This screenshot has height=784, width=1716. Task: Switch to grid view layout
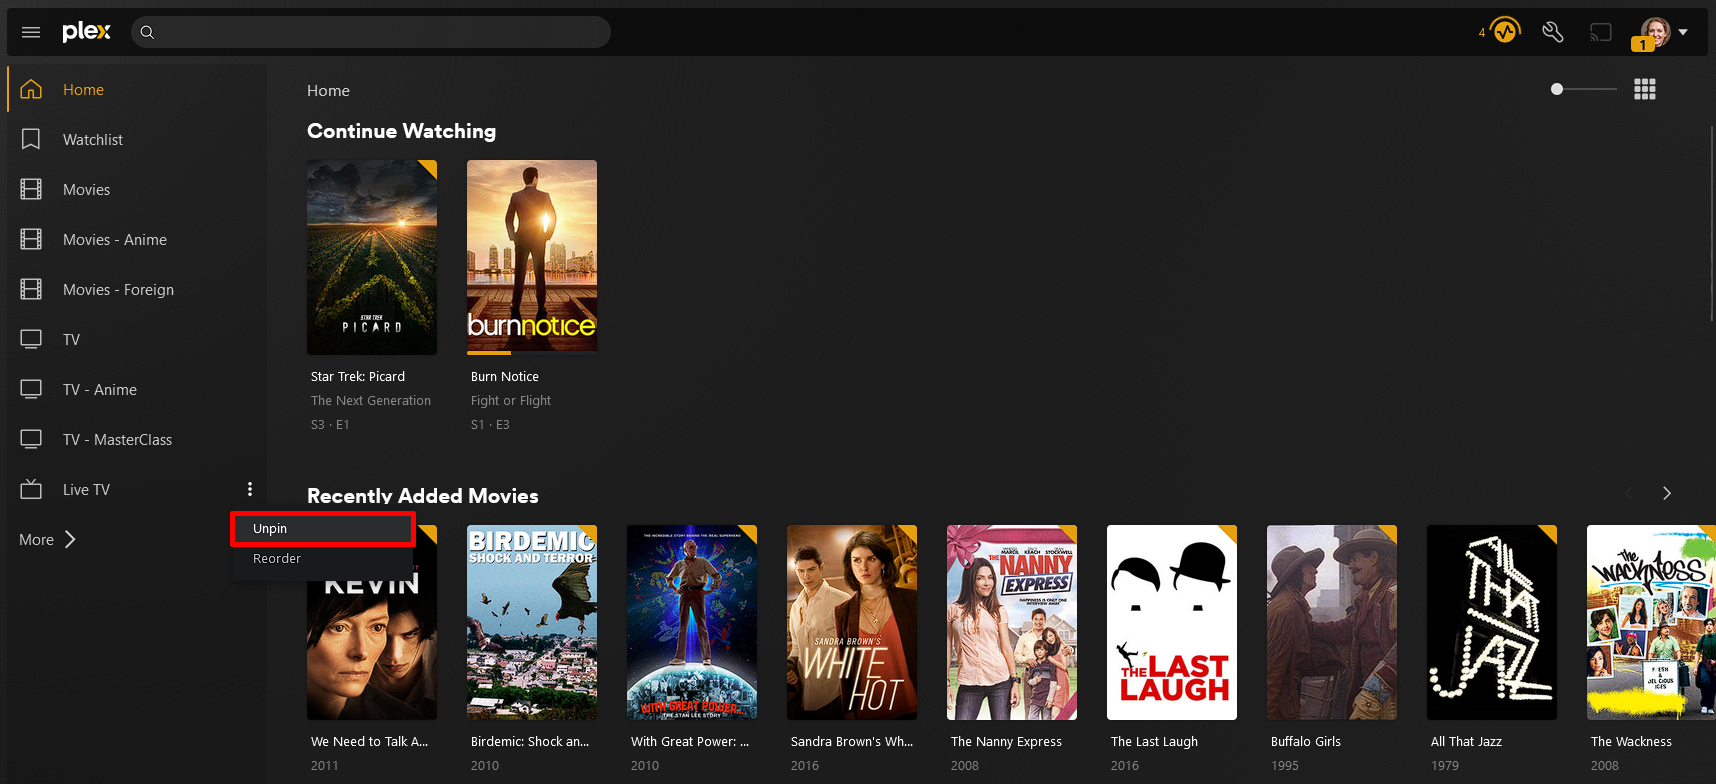1645,90
